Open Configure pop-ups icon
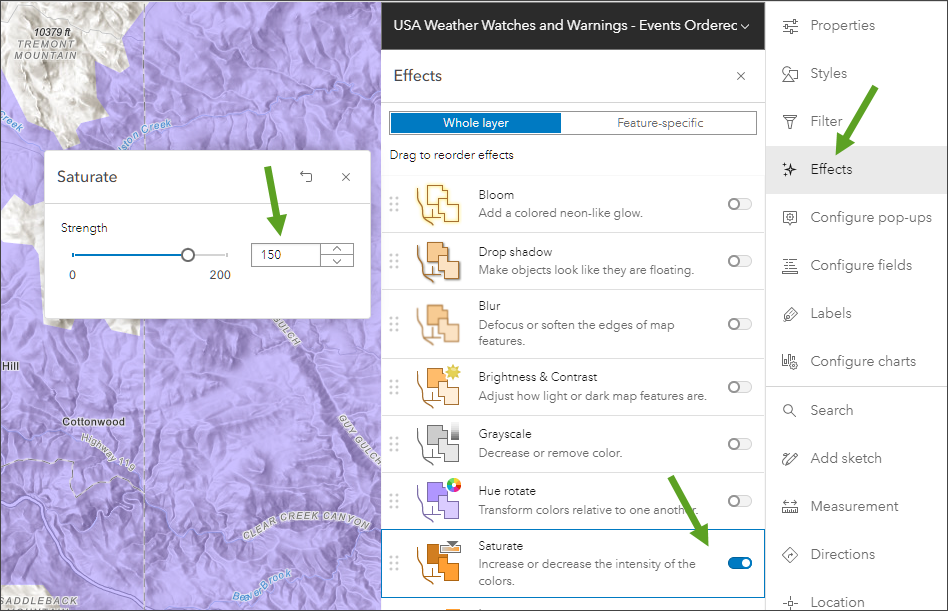The width and height of the screenshot is (948, 611). tap(790, 218)
